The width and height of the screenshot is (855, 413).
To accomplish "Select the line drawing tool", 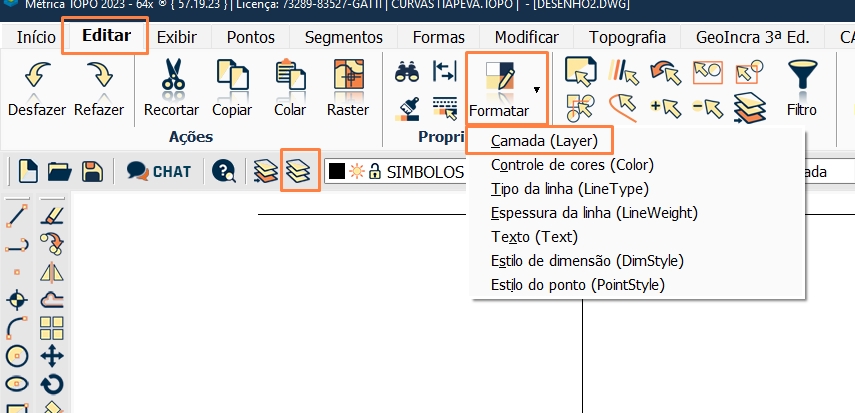I will tap(17, 216).
